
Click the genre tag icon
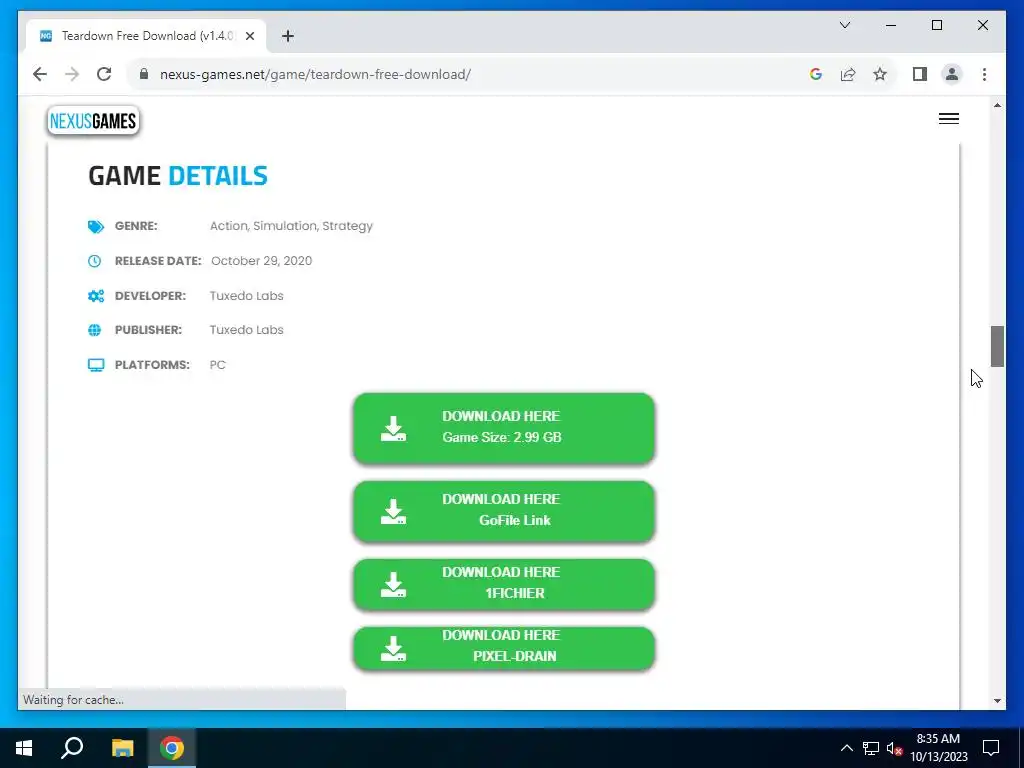coord(95,227)
